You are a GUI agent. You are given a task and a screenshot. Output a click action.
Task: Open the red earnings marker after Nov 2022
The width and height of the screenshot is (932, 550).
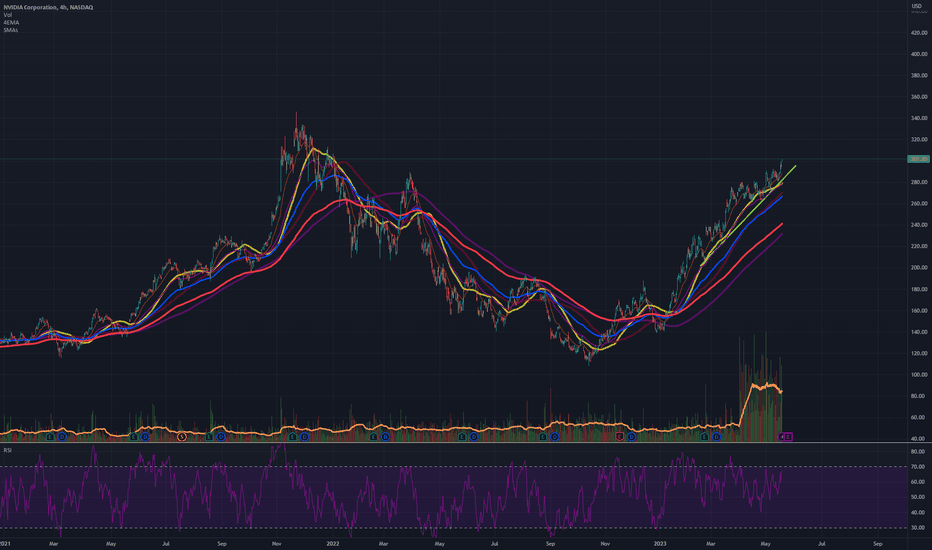point(619,437)
